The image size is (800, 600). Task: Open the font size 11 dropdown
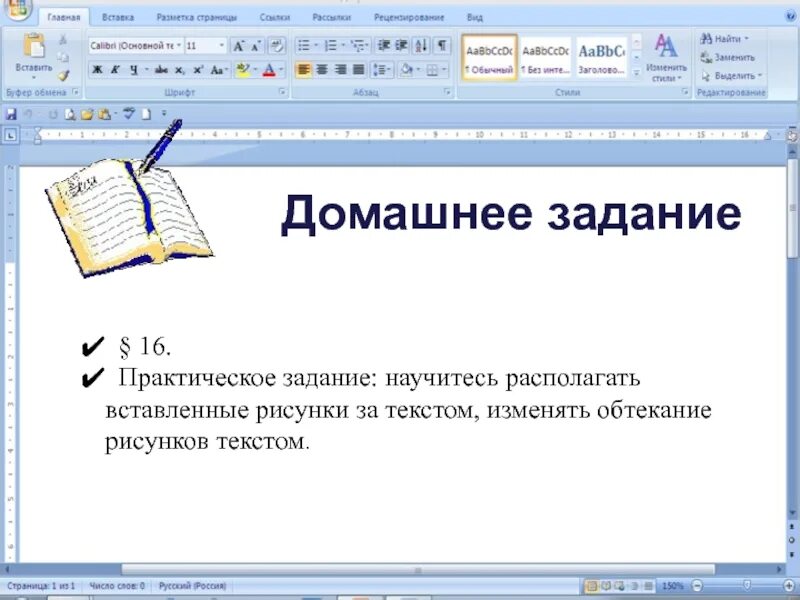point(221,46)
